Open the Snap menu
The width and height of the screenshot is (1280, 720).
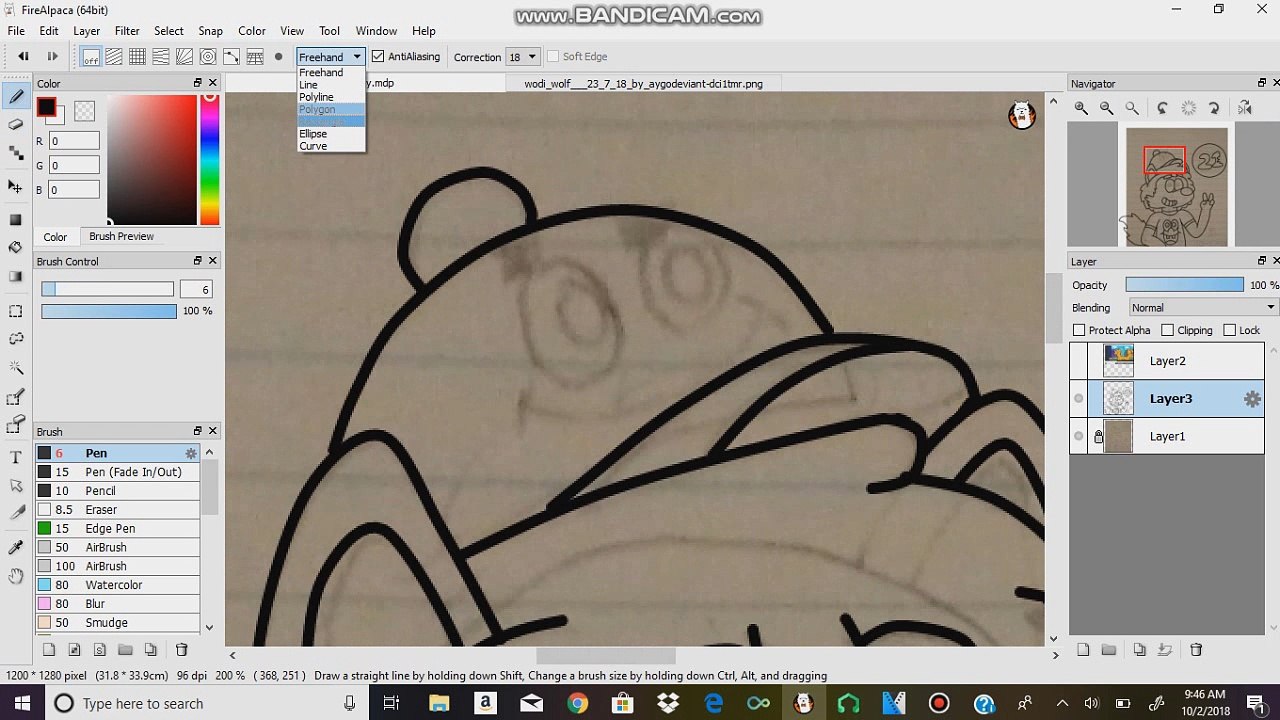tap(210, 31)
